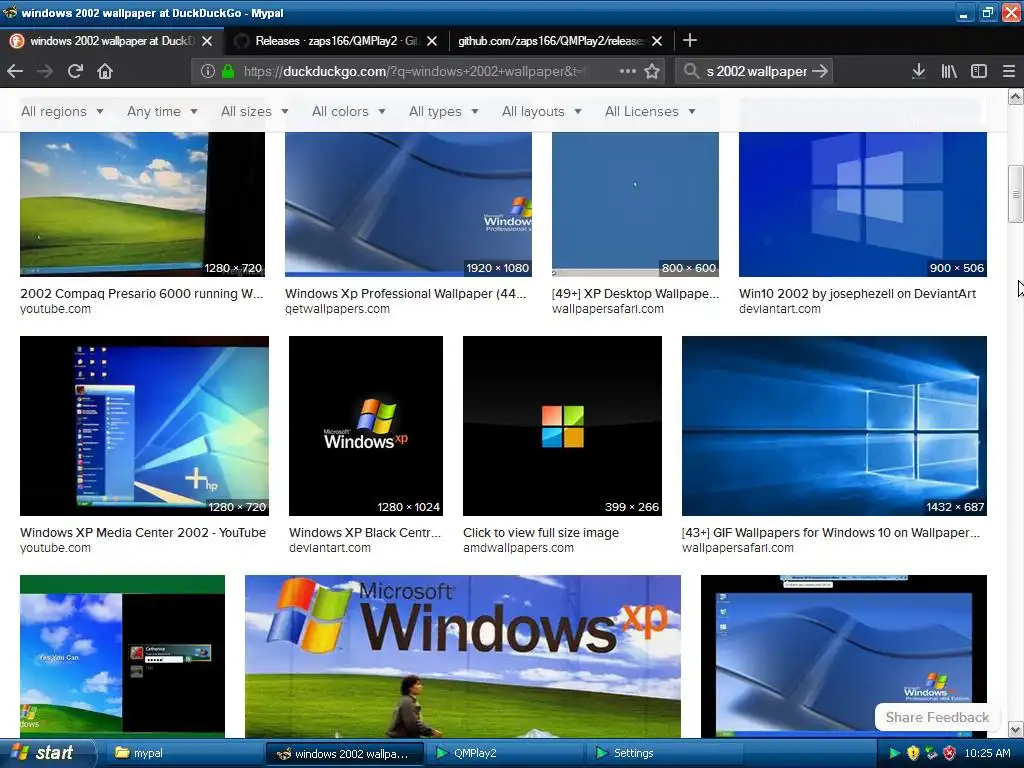Image resolution: width=1024 pixels, height=768 pixels.
Task: Open Click to view full size image link
Action: point(541,533)
